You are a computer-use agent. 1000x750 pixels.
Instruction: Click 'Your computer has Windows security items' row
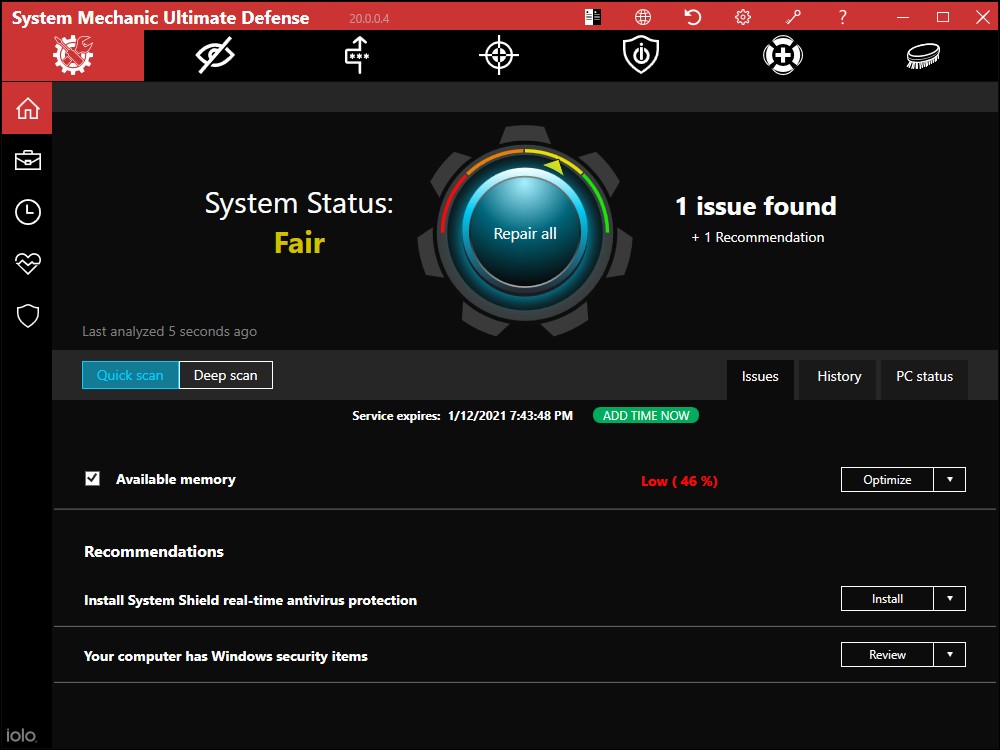[x=525, y=655]
